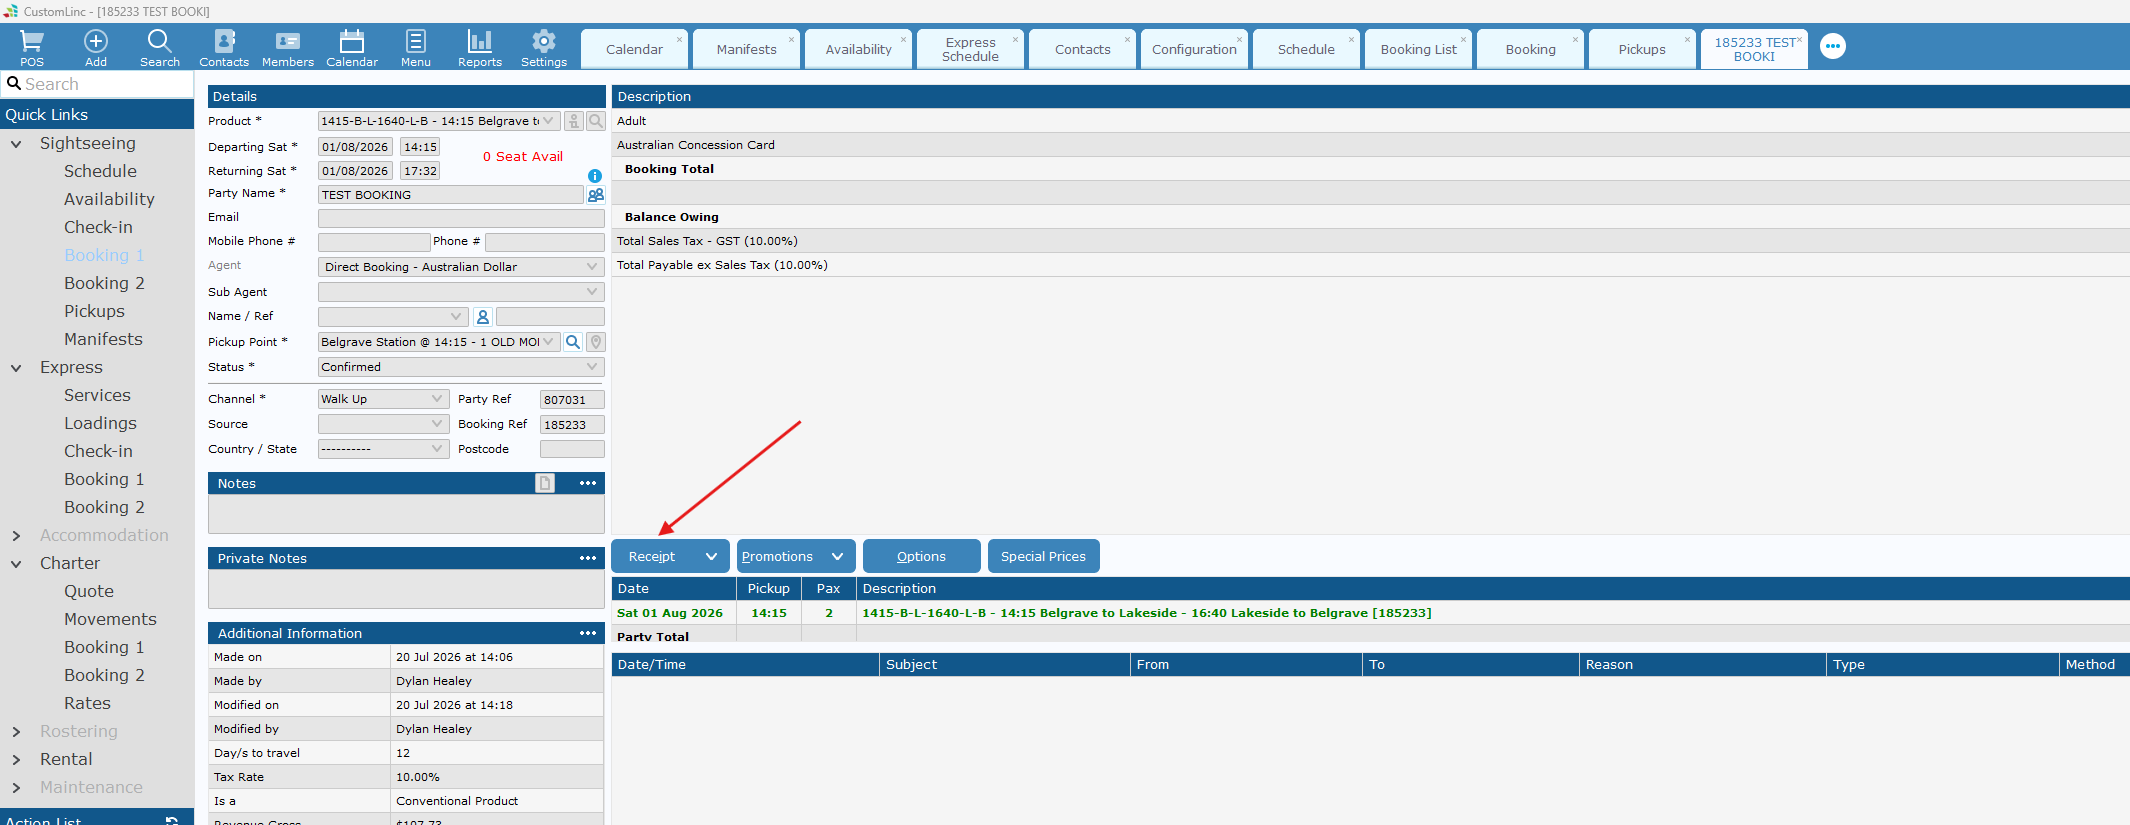Open the Receipt button dropdown arrow
This screenshot has width=2130, height=825.
(x=712, y=557)
